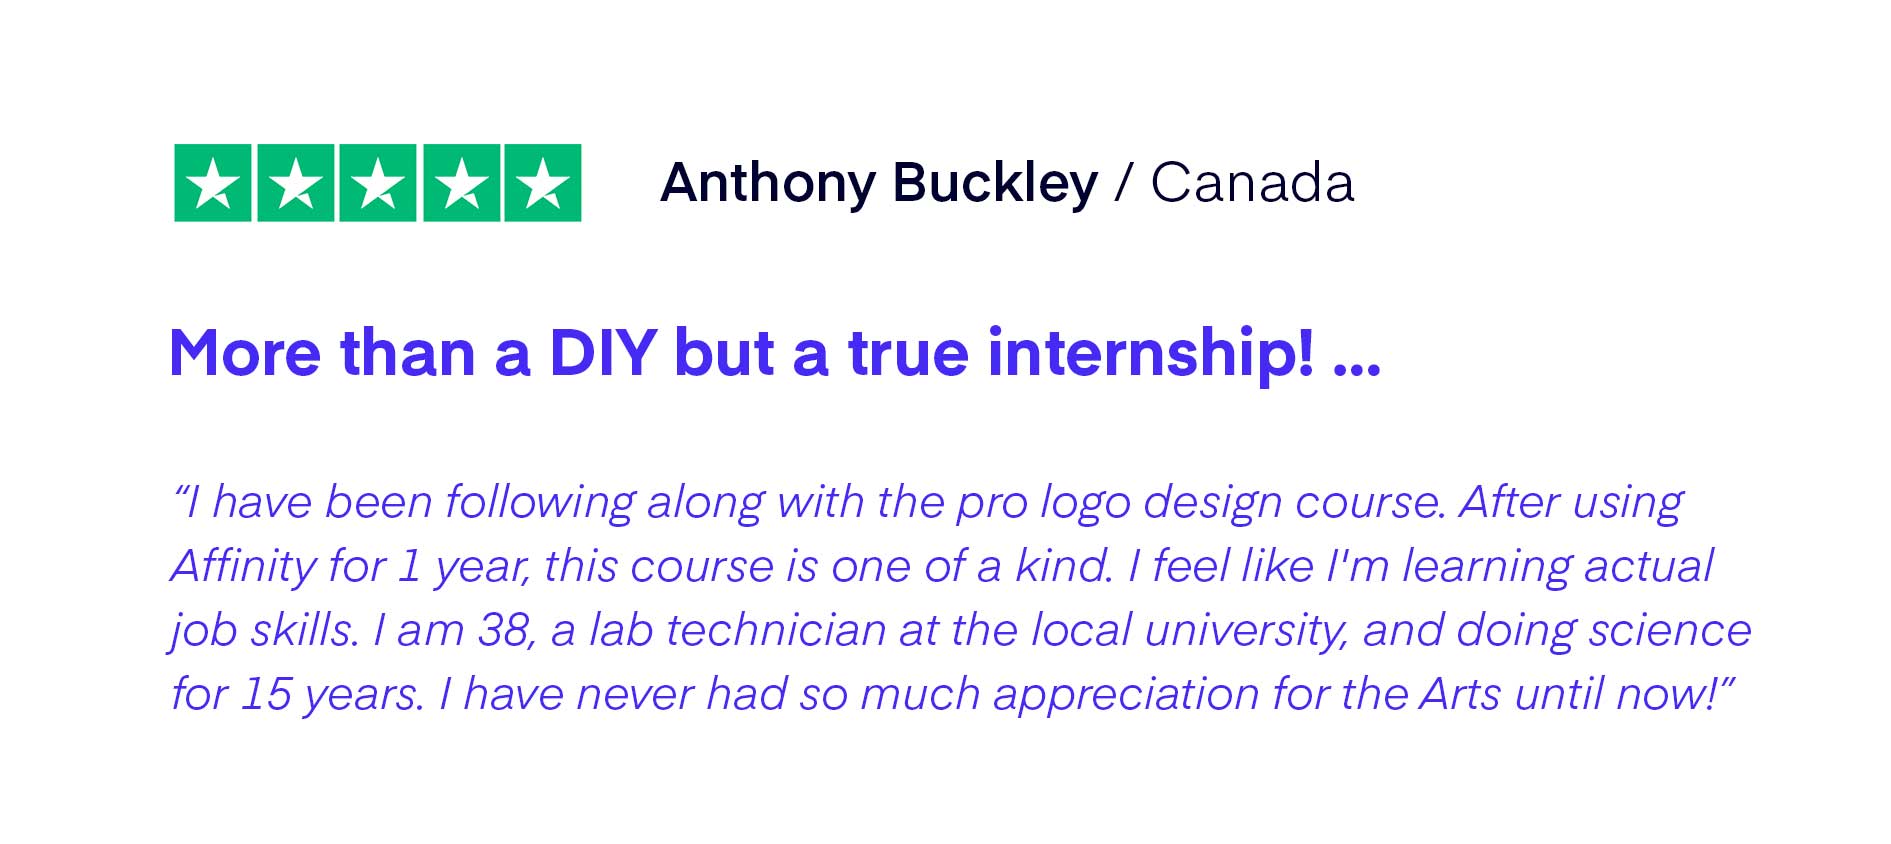The height and width of the screenshot is (844, 1891).
Task: Click the reviewer name Anthony Buckley
Action: coord(878,183)
